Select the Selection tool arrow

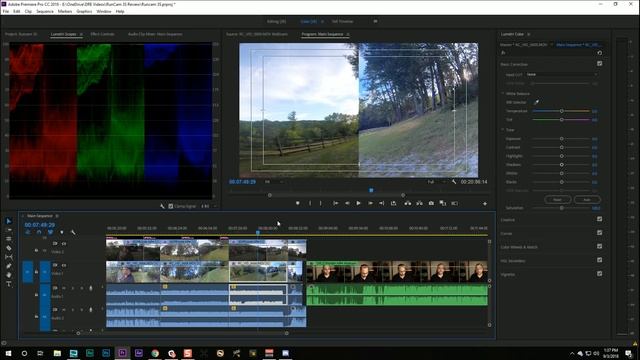(9, 221)
